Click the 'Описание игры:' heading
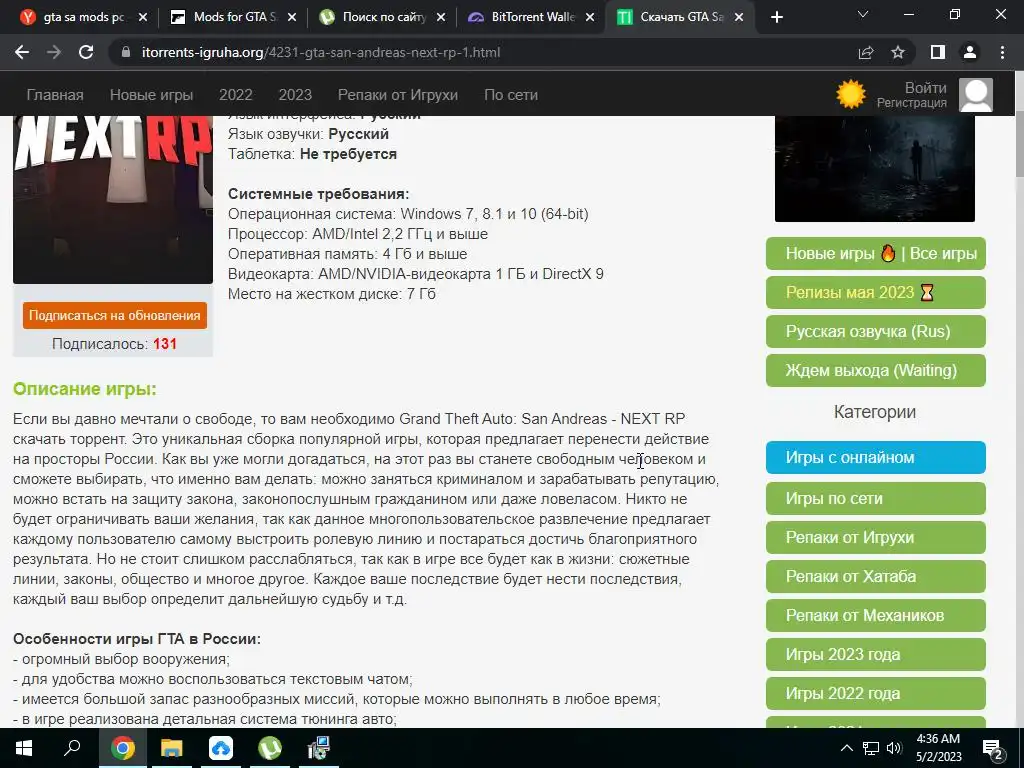The width and height of the screenshot is (1024, 768). point(85,389)
